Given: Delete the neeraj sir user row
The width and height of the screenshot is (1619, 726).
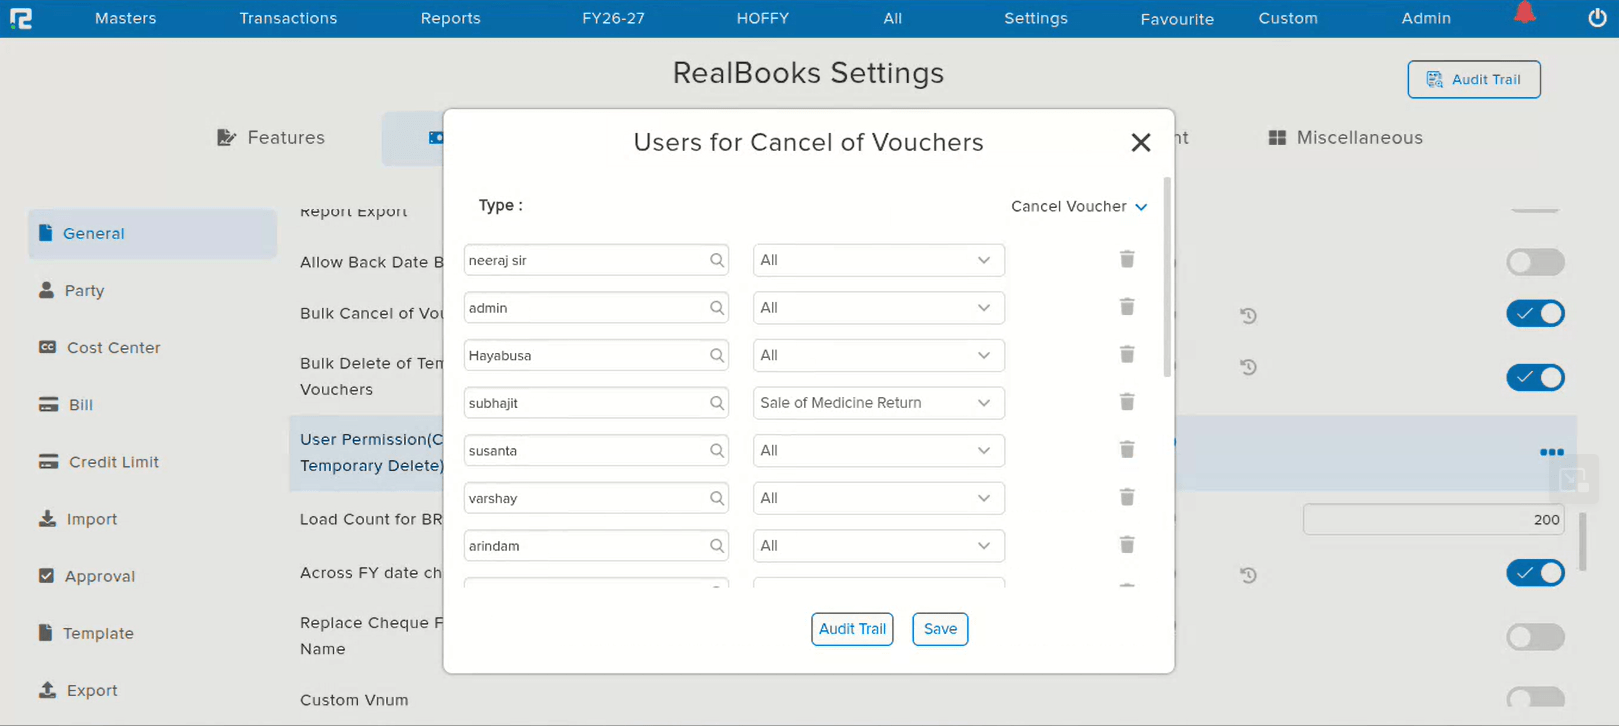Looking at the screenshot, I should pos(1127,259).
